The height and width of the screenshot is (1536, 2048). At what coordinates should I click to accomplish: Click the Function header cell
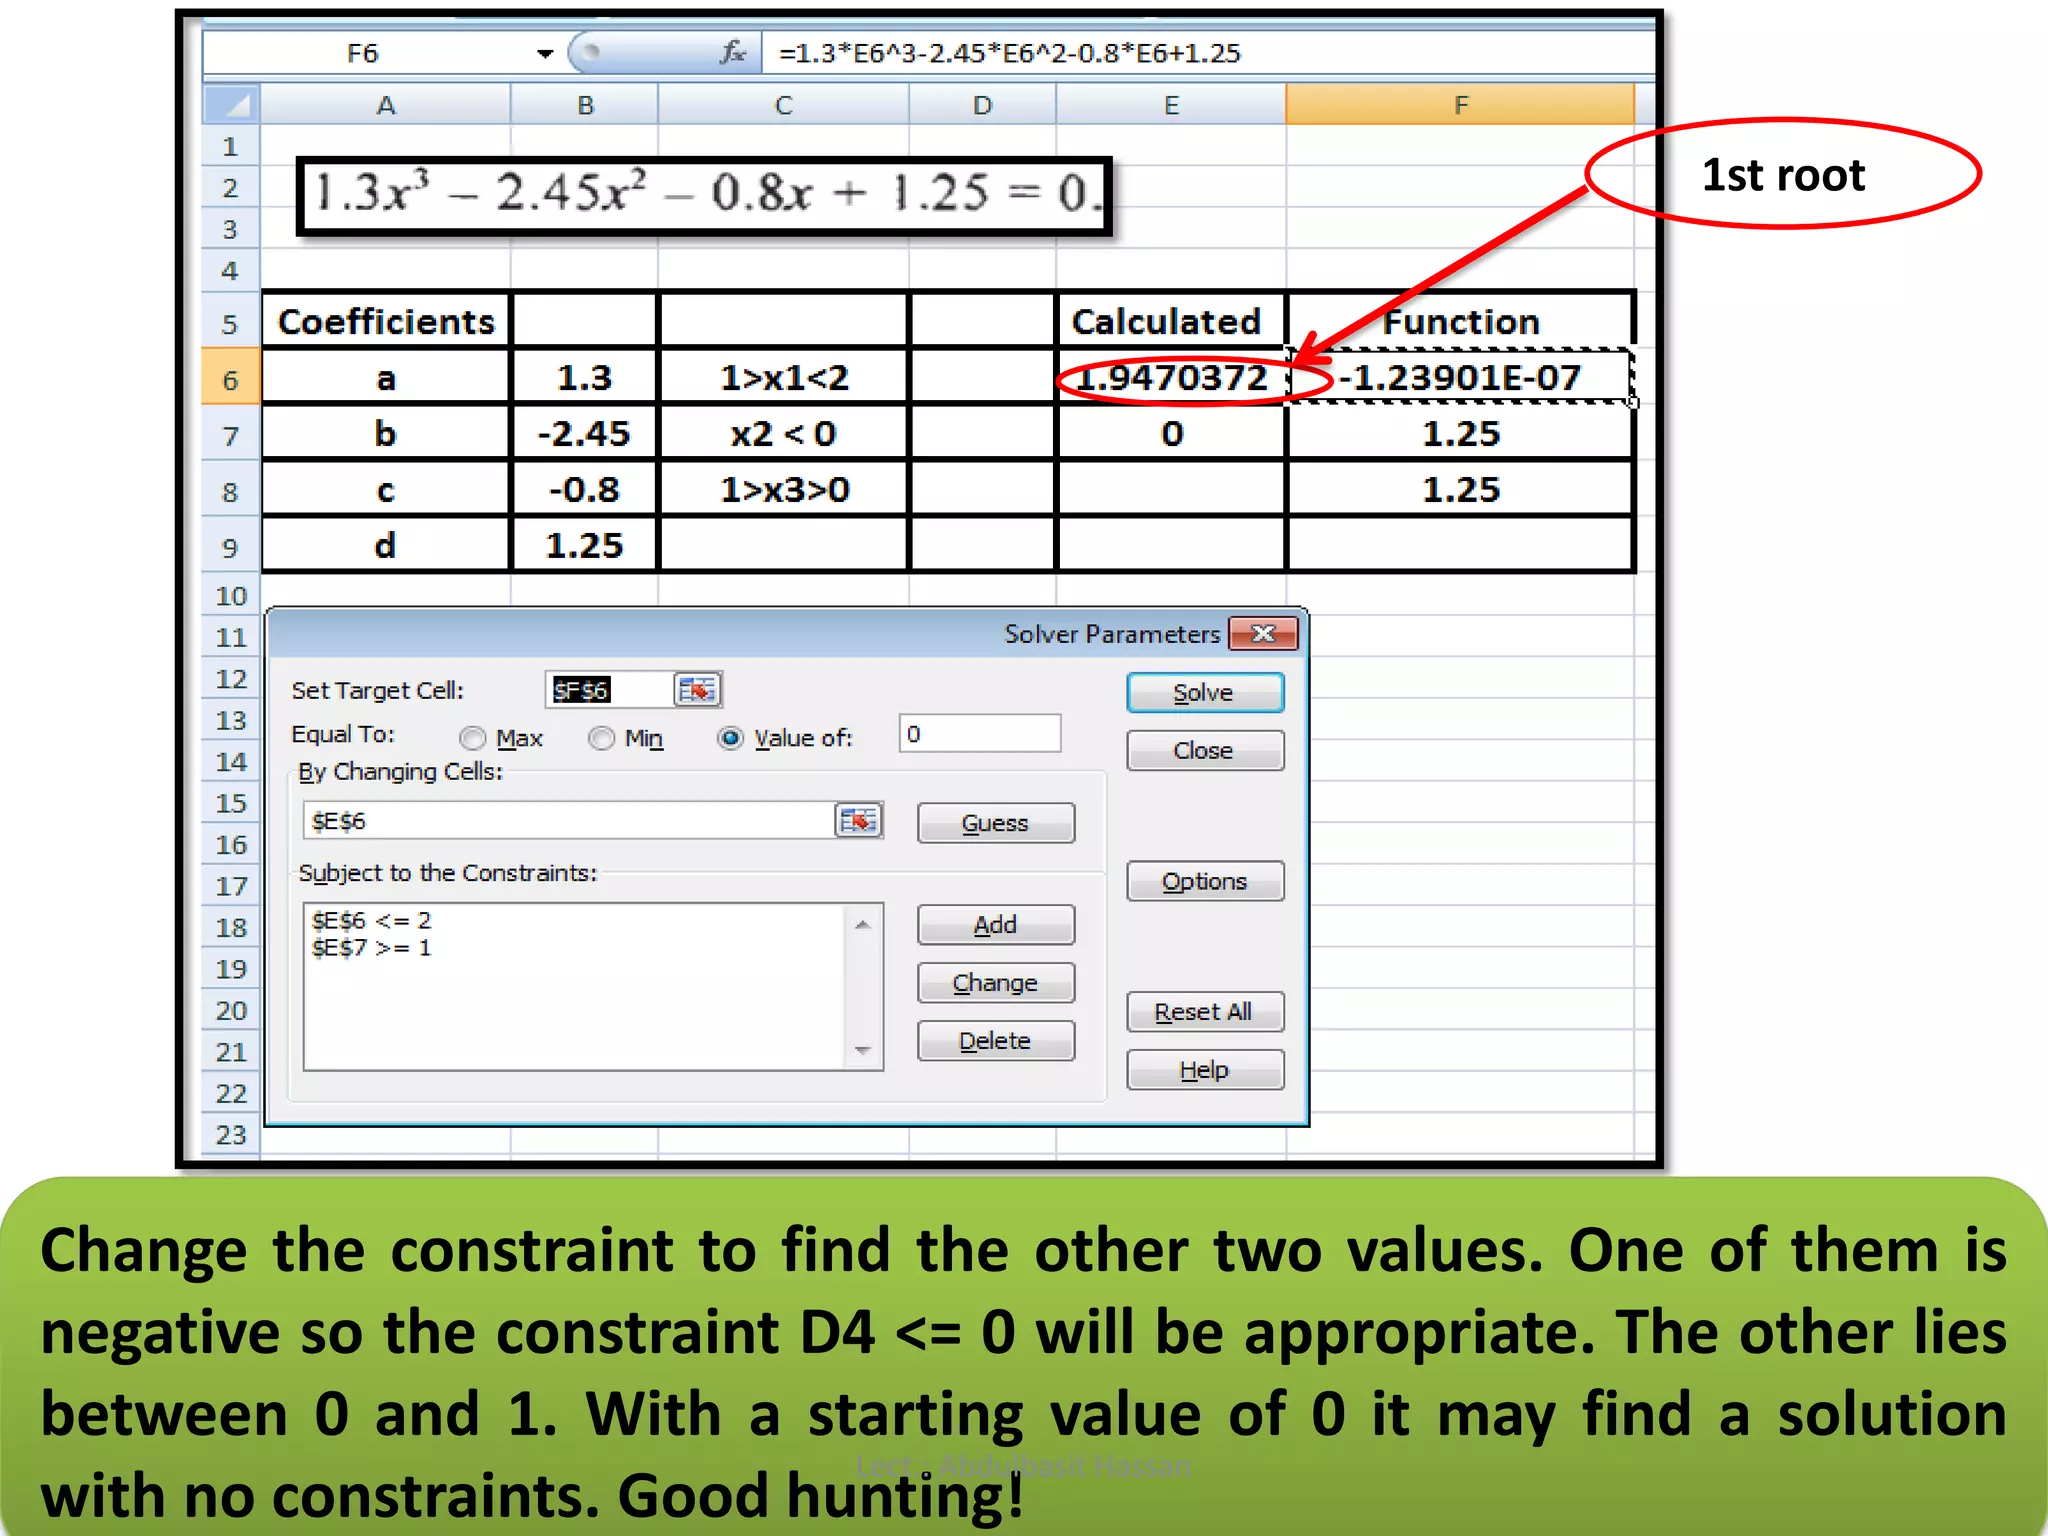pos(1460,321)
